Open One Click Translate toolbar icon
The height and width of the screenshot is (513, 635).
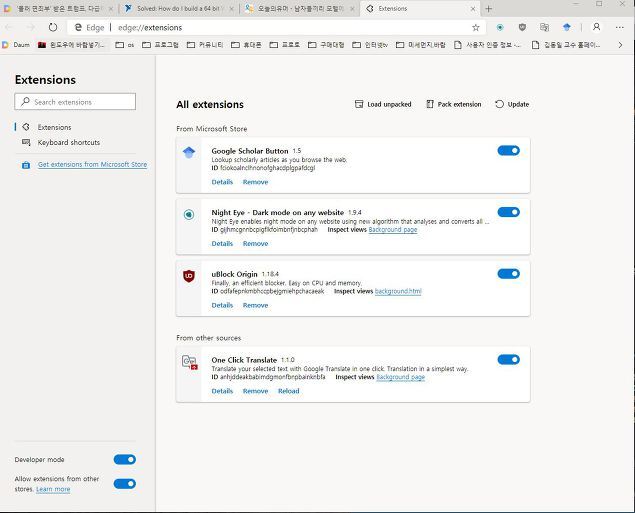pyautogui.click(x=545, y=27)
